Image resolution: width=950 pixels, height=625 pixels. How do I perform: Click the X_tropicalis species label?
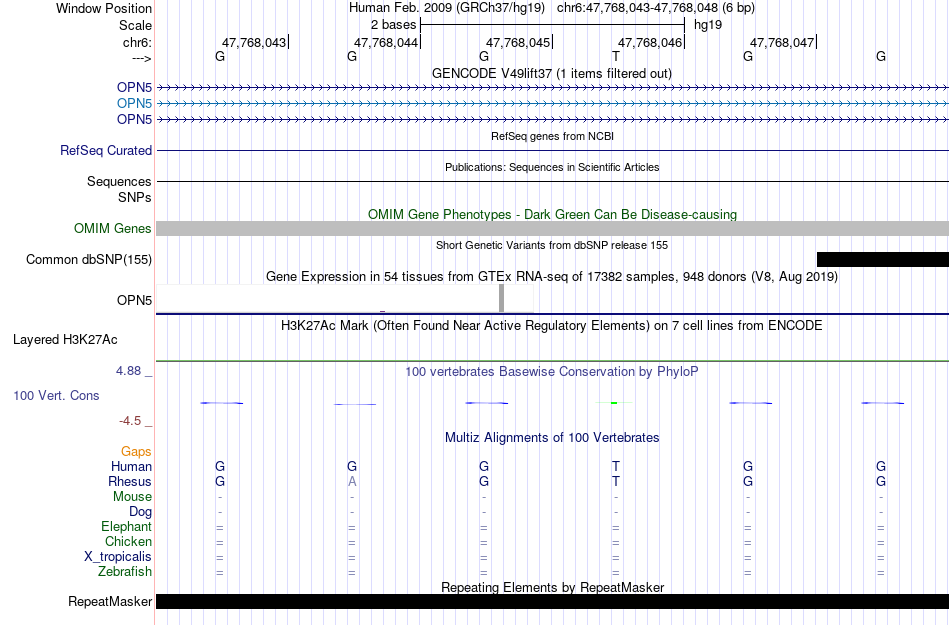(118, 557)
